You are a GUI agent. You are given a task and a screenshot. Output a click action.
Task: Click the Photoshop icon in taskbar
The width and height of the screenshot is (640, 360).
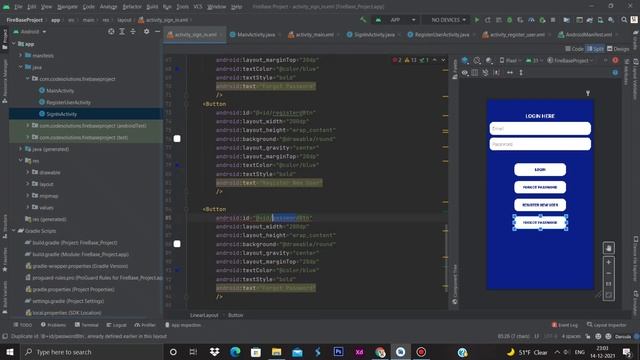[338, 352]
